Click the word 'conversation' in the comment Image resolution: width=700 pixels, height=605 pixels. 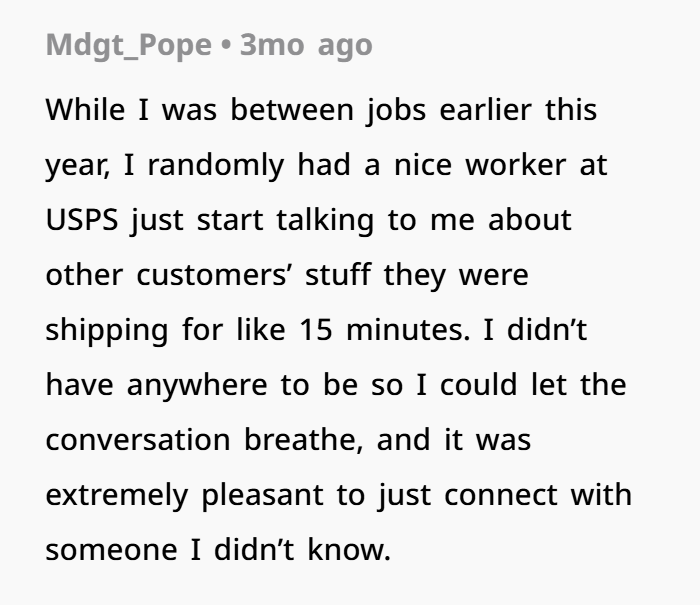click(138, 440)
